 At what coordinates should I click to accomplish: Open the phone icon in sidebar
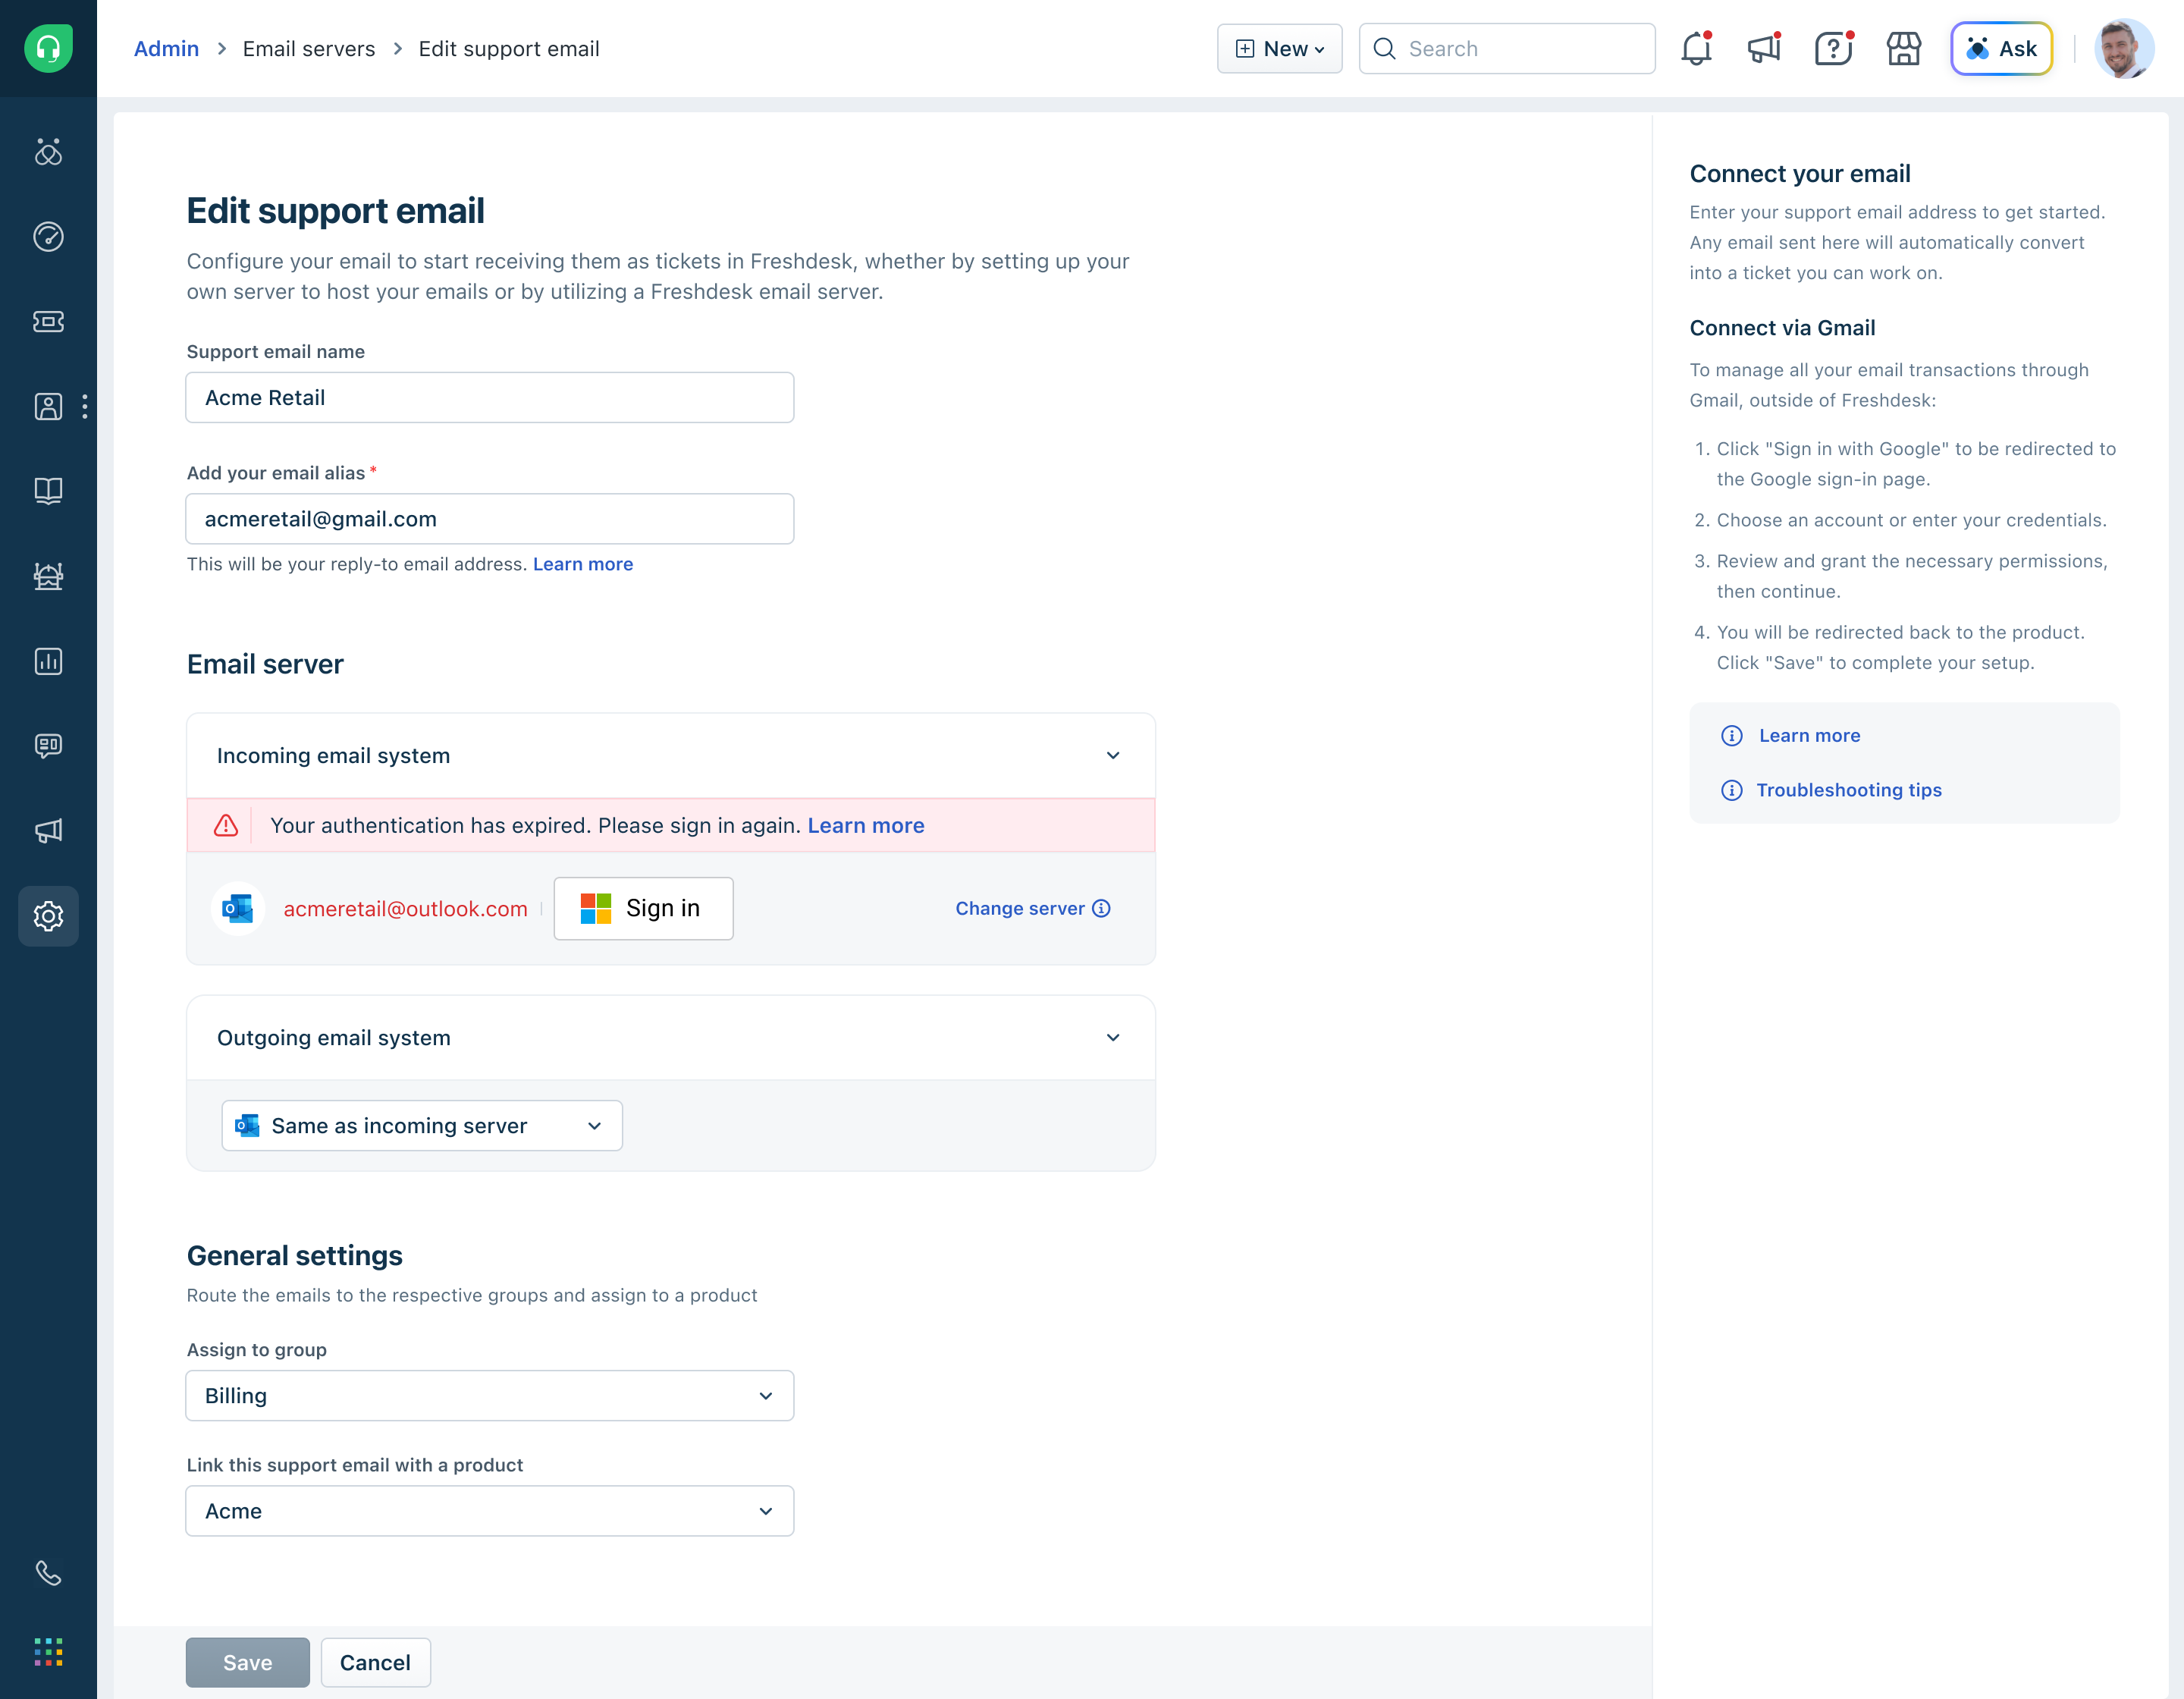coord(48,1573)
